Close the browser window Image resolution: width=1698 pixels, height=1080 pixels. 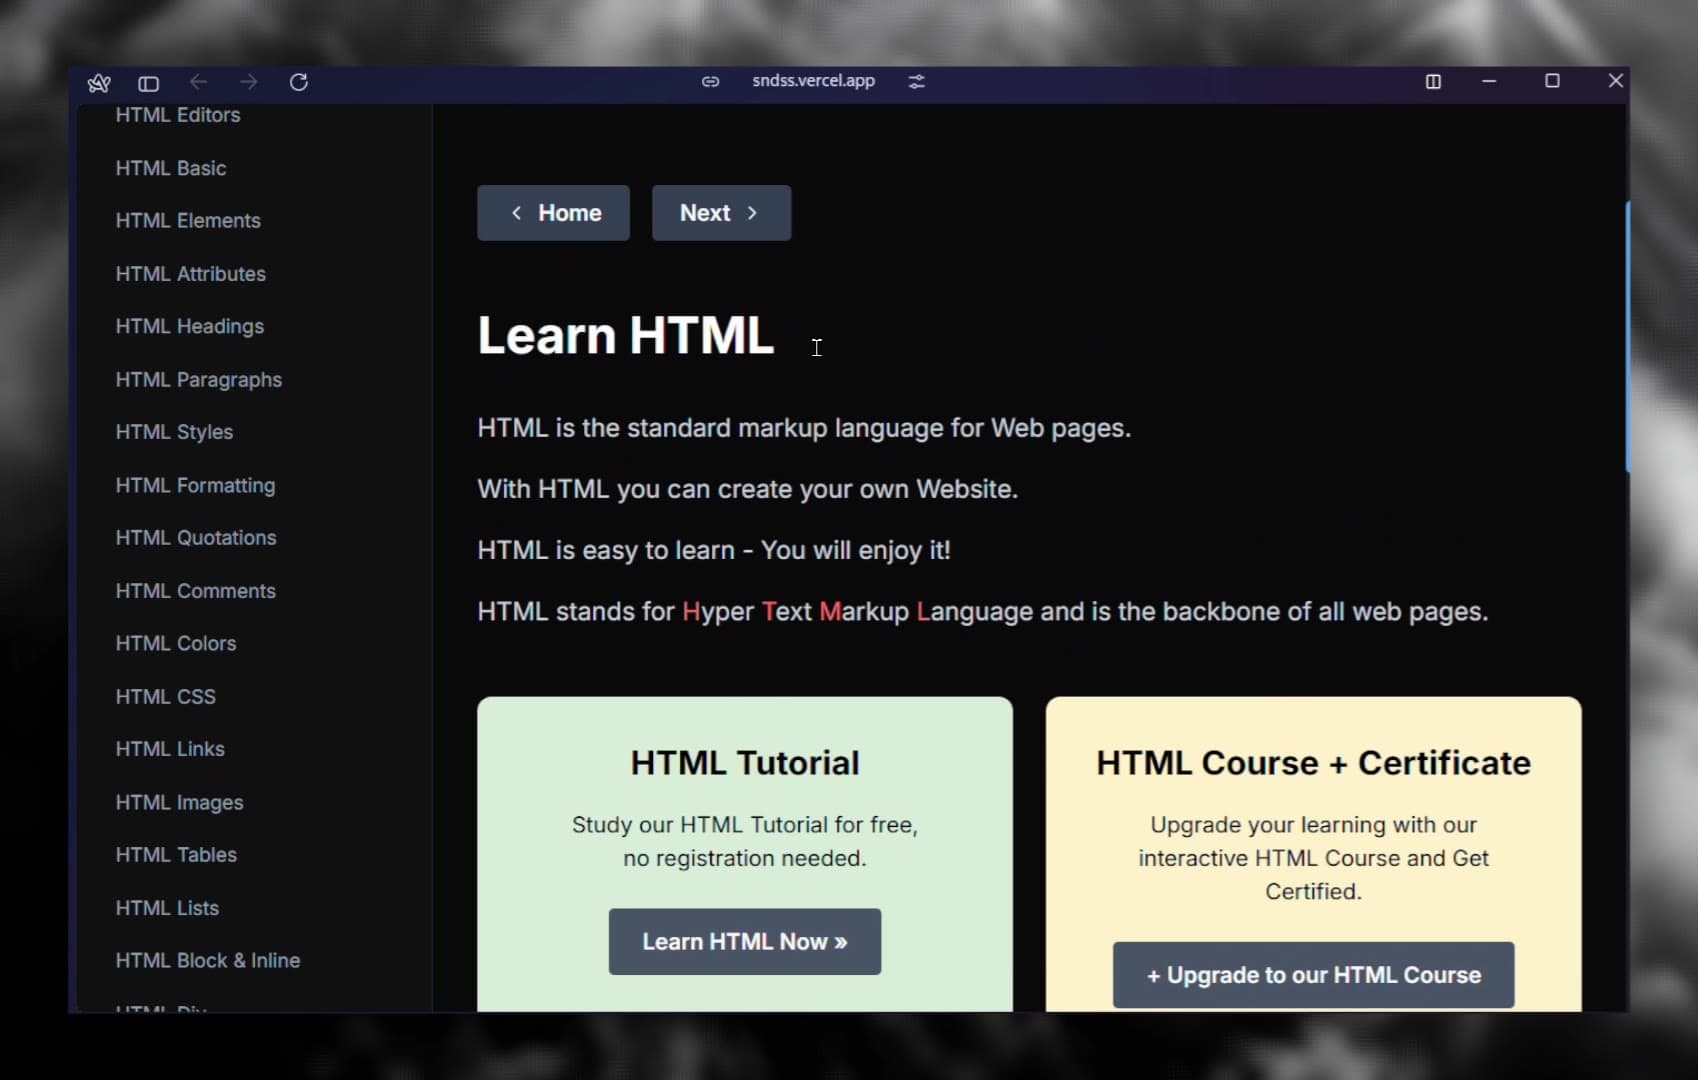tap(1615, 81)
